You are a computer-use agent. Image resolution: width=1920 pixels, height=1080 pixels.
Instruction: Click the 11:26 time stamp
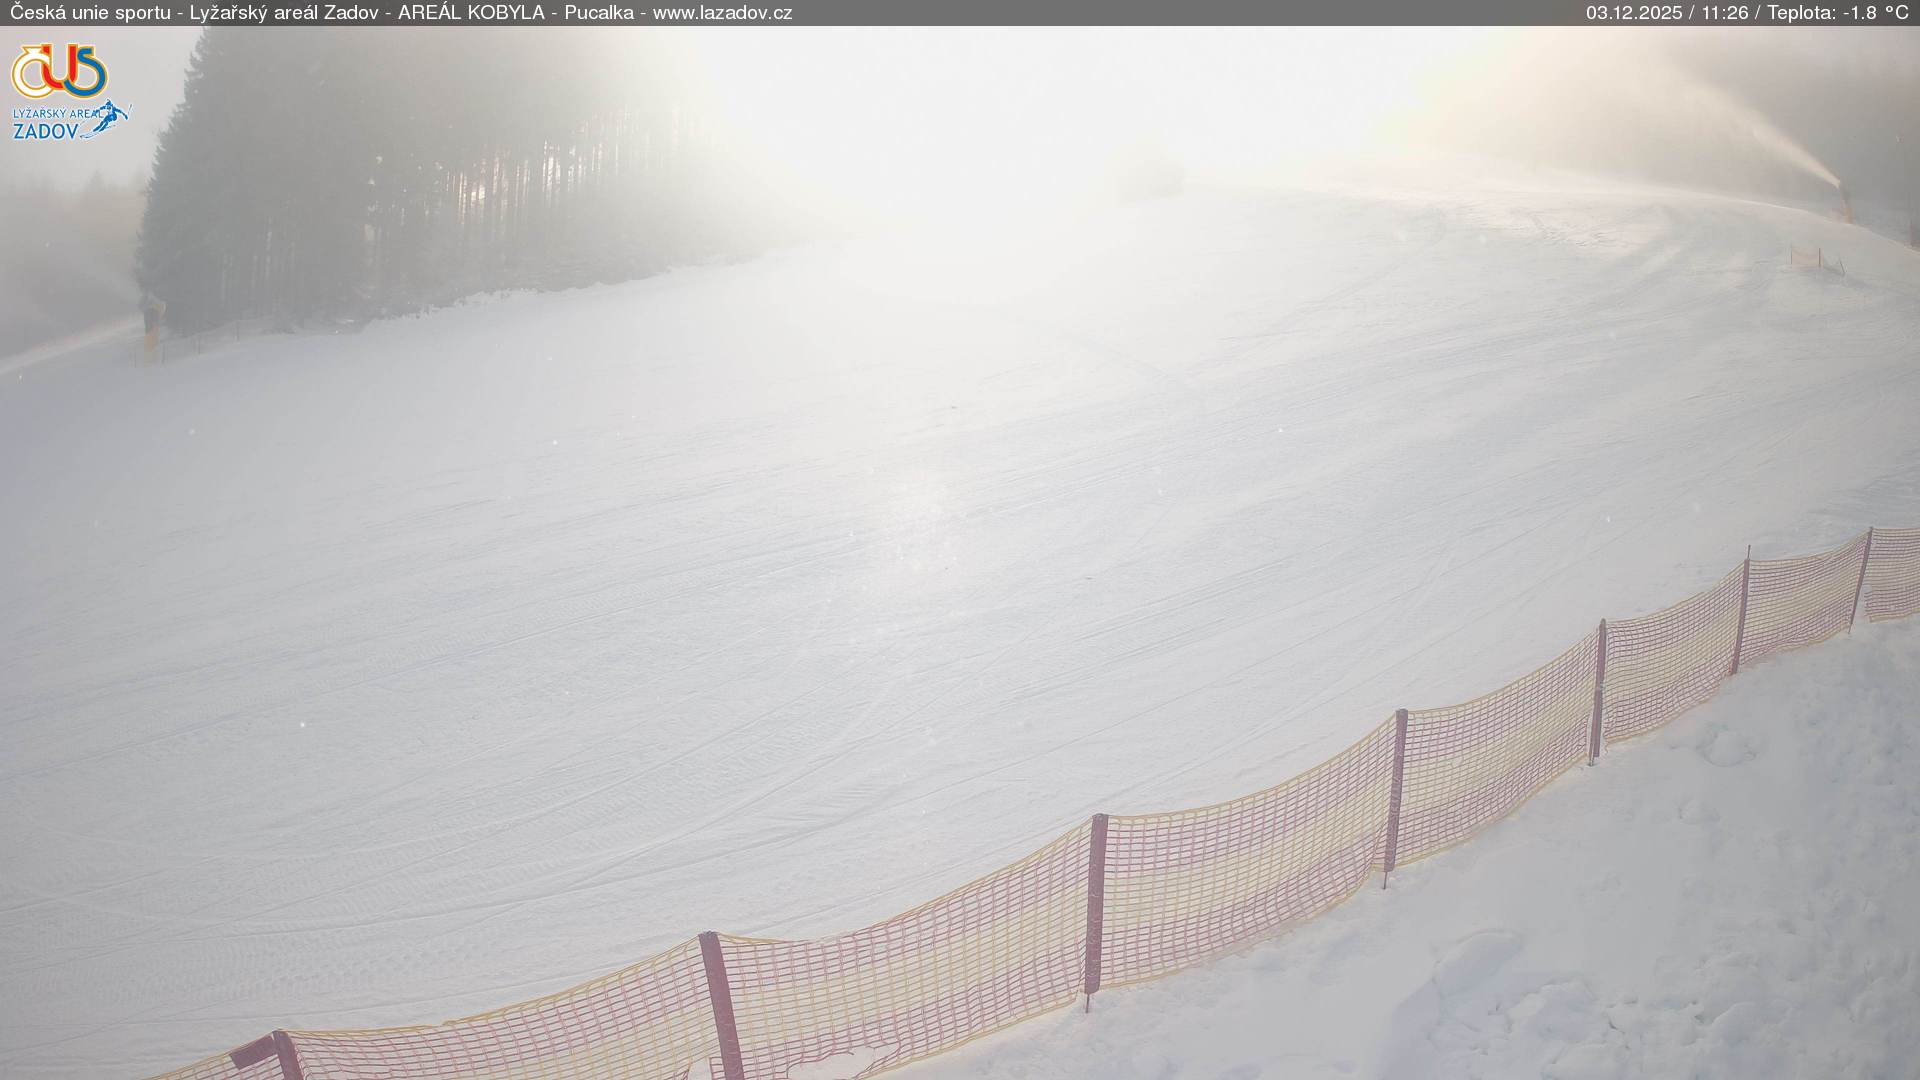pos(1724,13)
